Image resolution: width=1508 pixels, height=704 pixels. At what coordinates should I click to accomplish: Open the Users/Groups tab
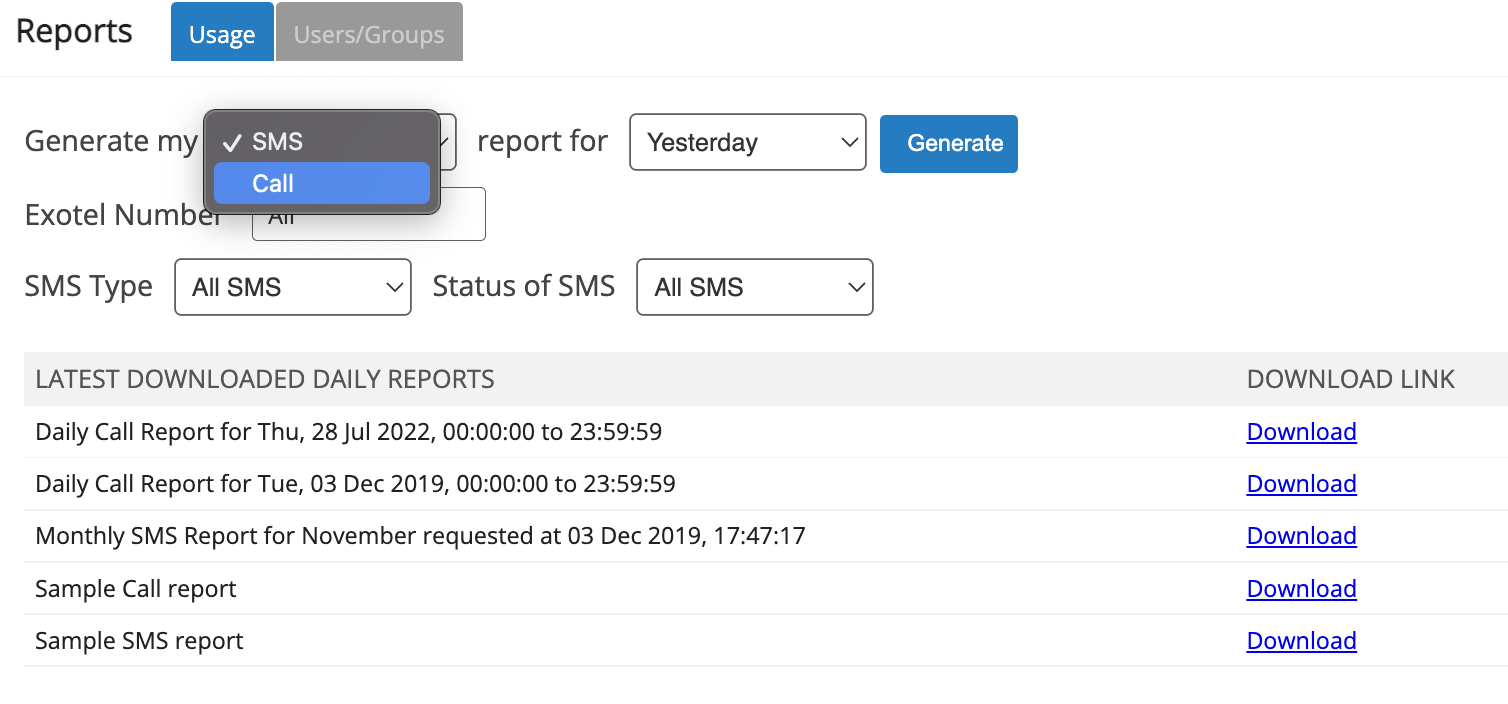click(369, 32)
